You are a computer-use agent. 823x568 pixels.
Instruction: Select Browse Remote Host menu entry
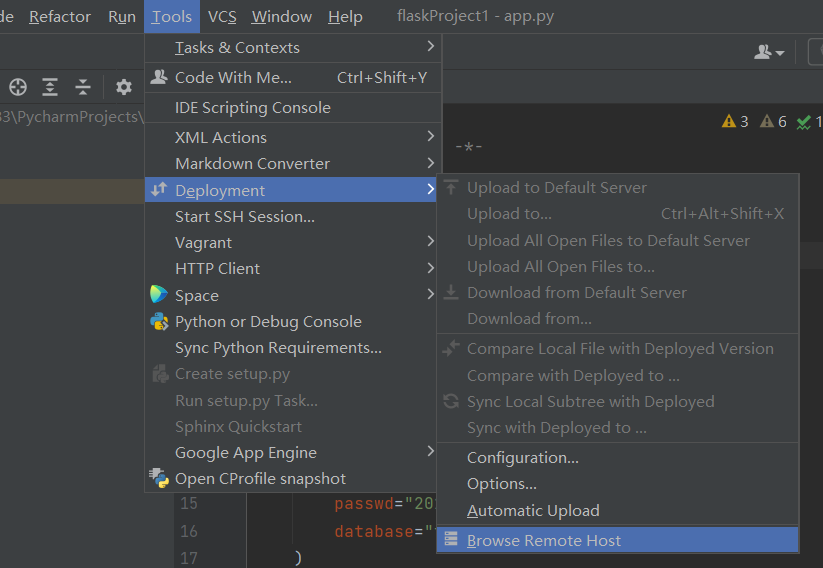click(544, 540)
